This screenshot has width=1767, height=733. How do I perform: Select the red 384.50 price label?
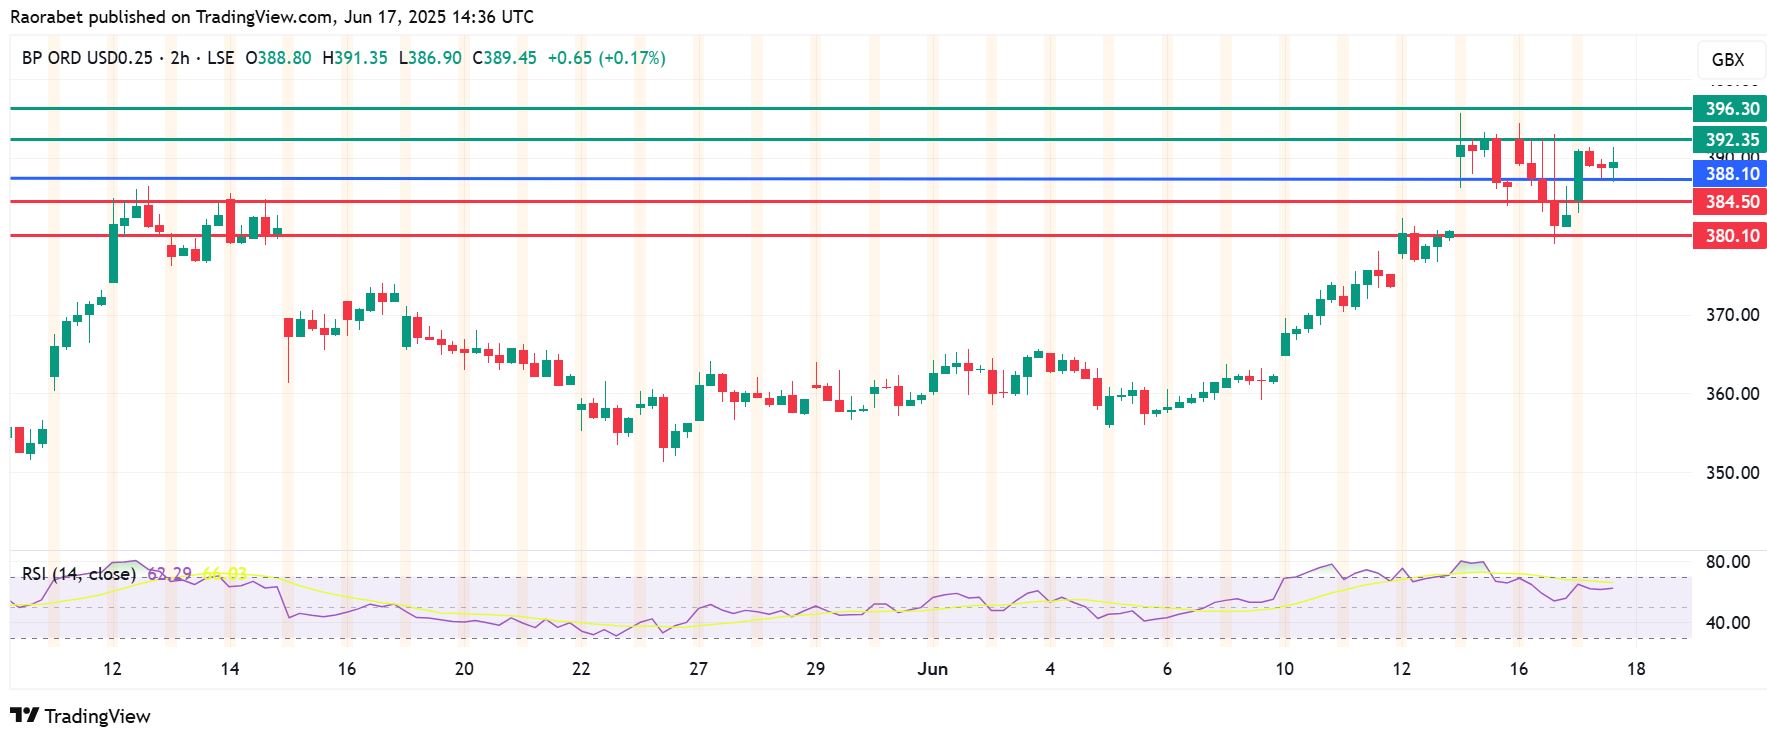1728,202
